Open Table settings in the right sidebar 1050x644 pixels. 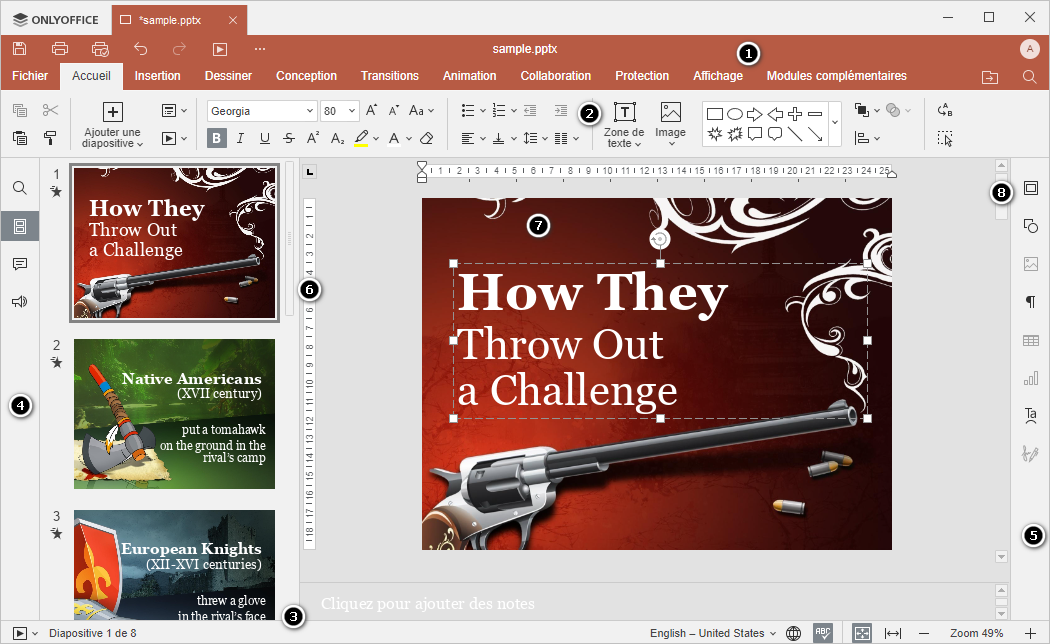tap(1030, 341)
